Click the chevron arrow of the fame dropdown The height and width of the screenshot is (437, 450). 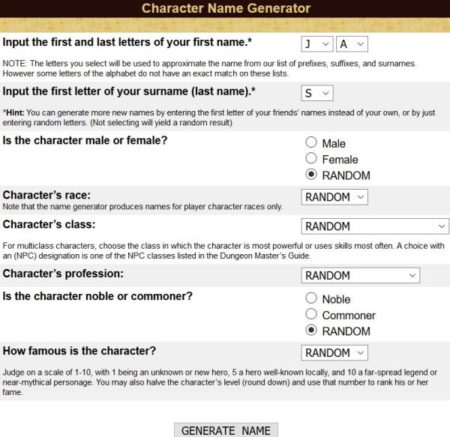(x=360, y=353)
